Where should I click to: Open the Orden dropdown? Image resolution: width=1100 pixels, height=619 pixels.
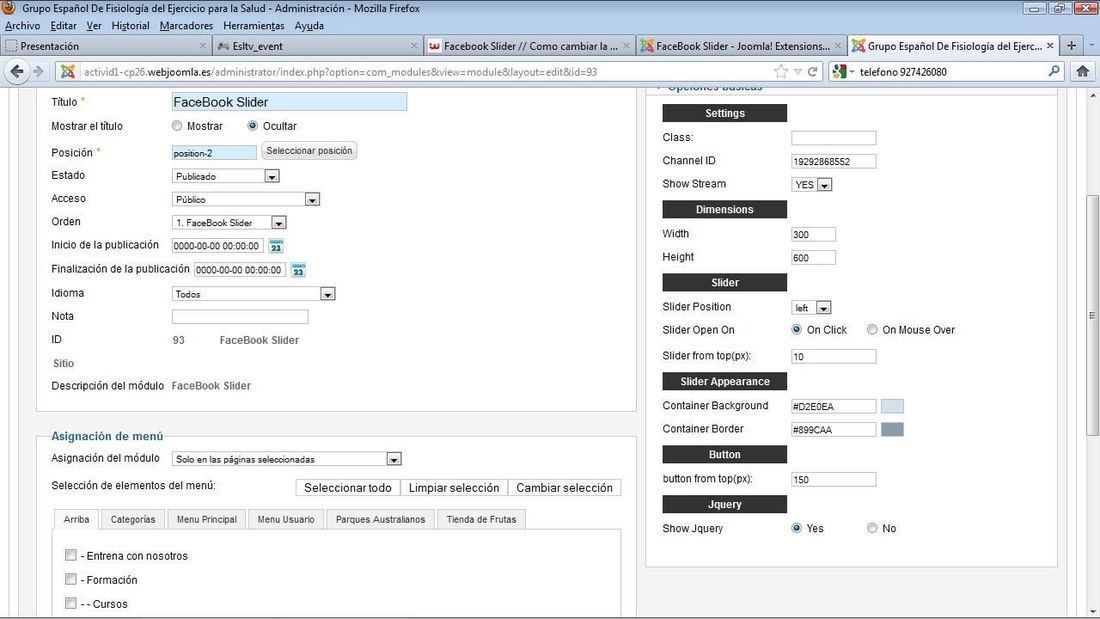pyautogui.click(x=229, y=222)
